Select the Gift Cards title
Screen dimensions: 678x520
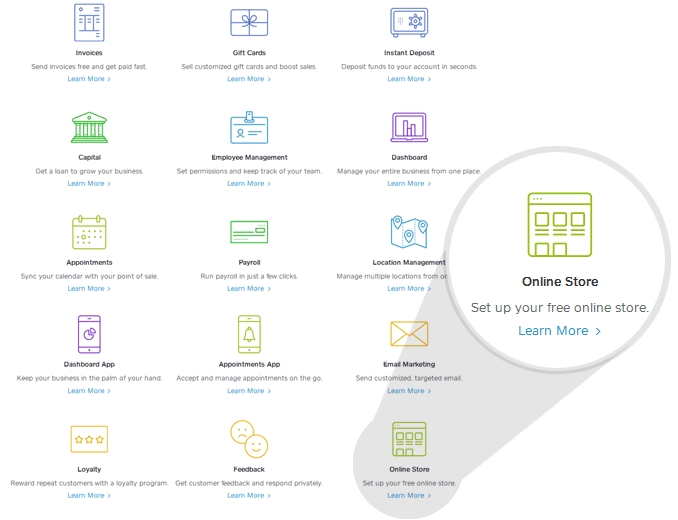pos(249,53)
